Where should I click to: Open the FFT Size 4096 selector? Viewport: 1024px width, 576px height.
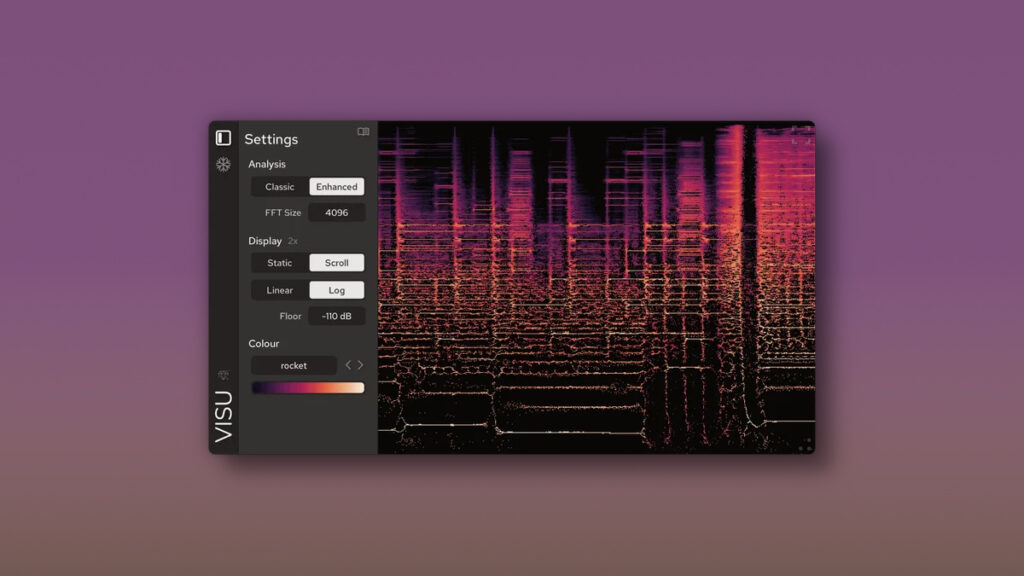tap(337, 213)
